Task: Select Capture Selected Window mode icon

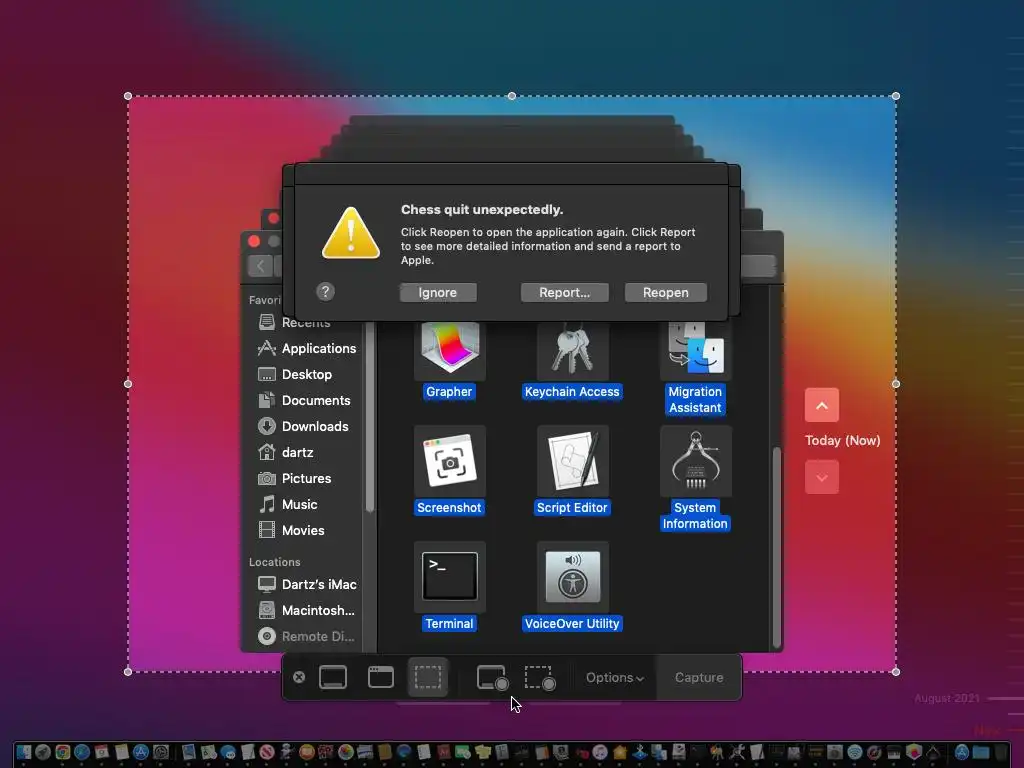Action: tap(381, 677)
